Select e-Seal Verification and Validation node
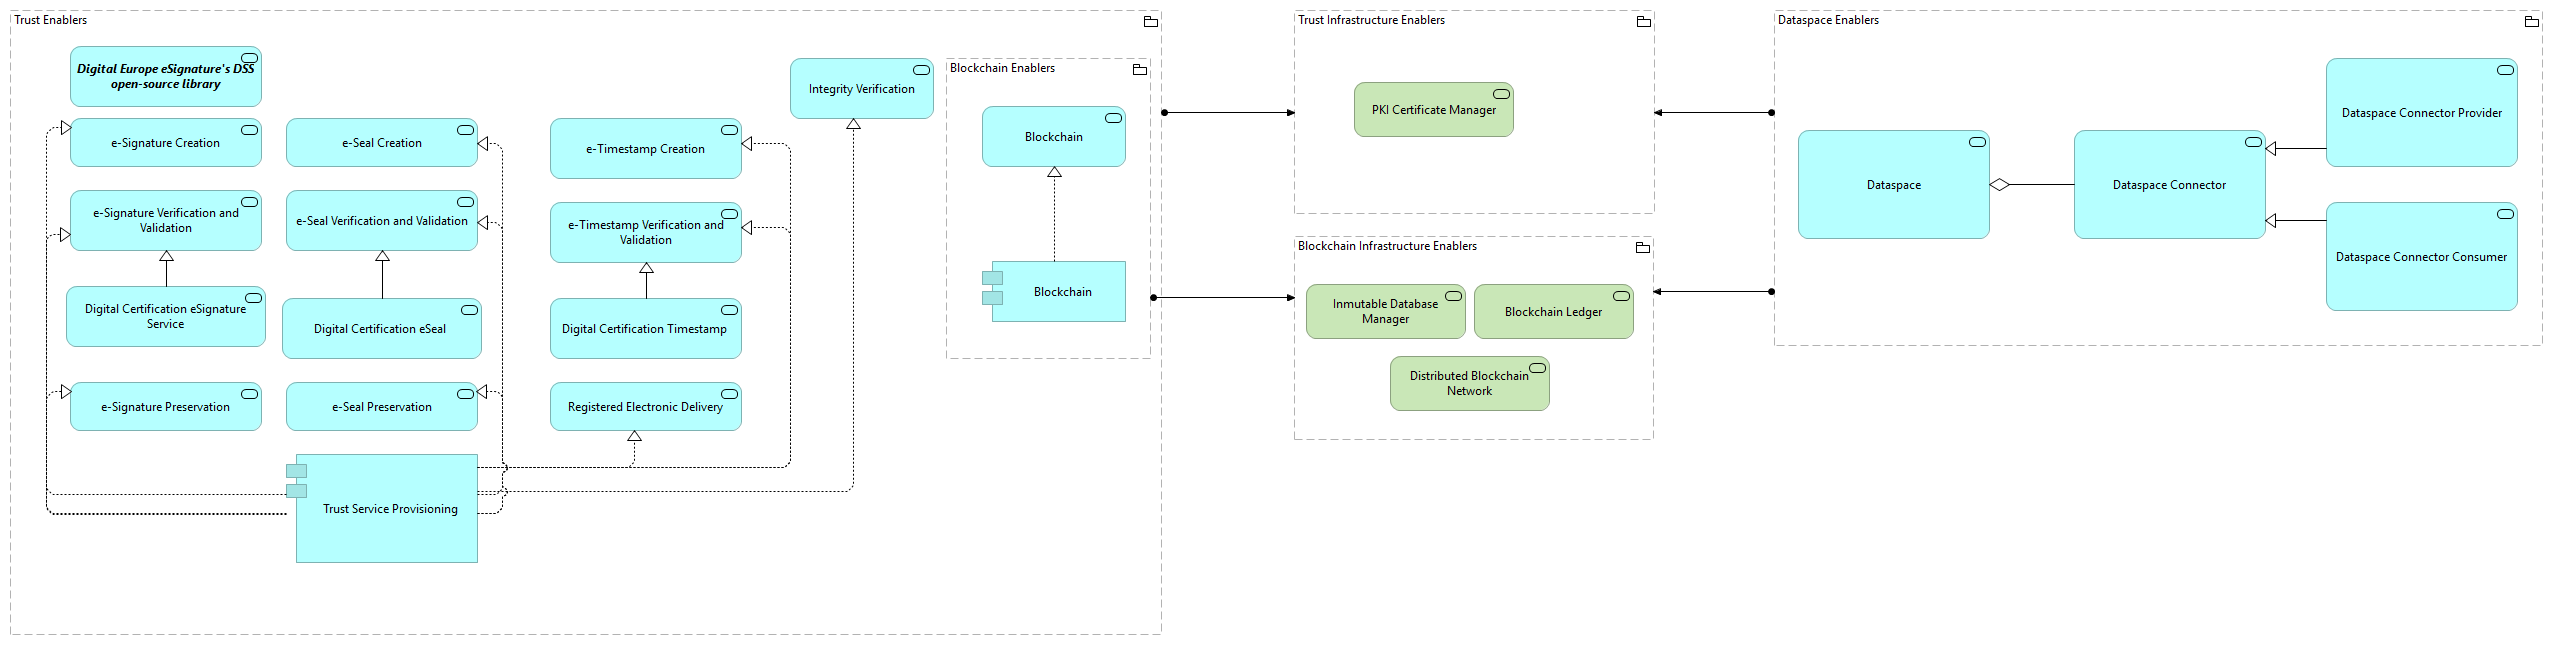The image size is (2553, 645). pos(382,221)
